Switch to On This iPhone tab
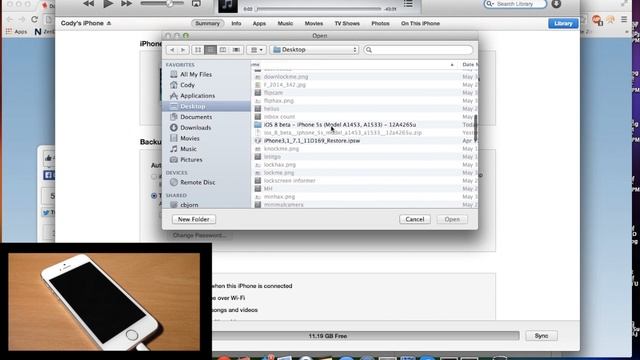The image size is (640, 360). tap(420, 24)
